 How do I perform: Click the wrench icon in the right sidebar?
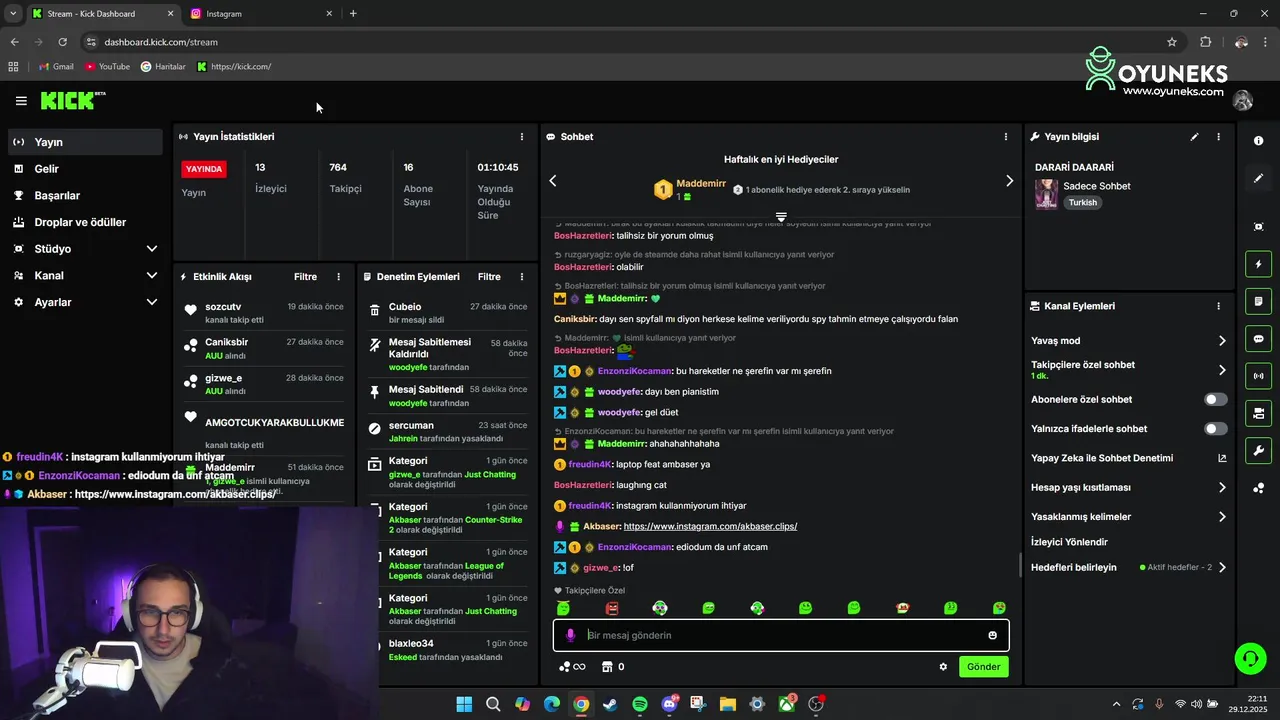click(1259, 450)
